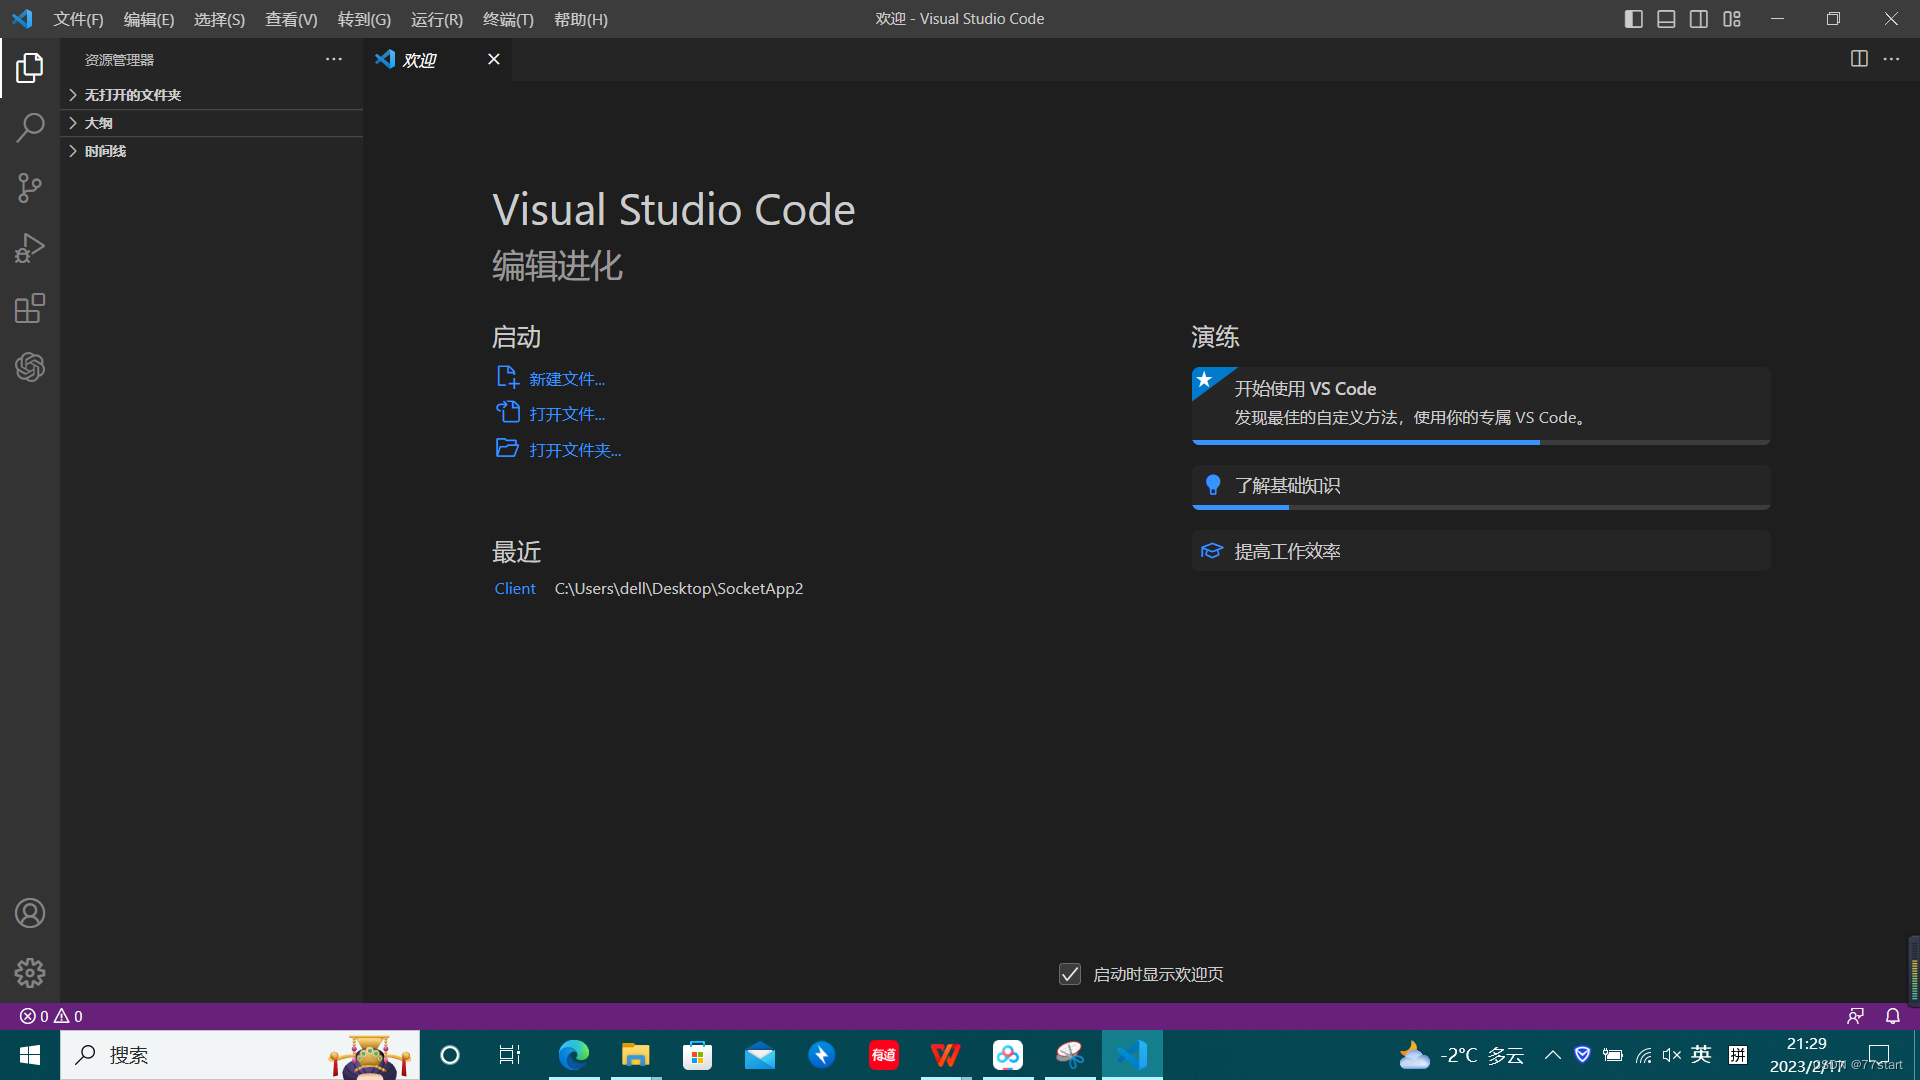Open the 帮助(H) menu
This screenshot has width=1920, height=1080.
[581, 19]
